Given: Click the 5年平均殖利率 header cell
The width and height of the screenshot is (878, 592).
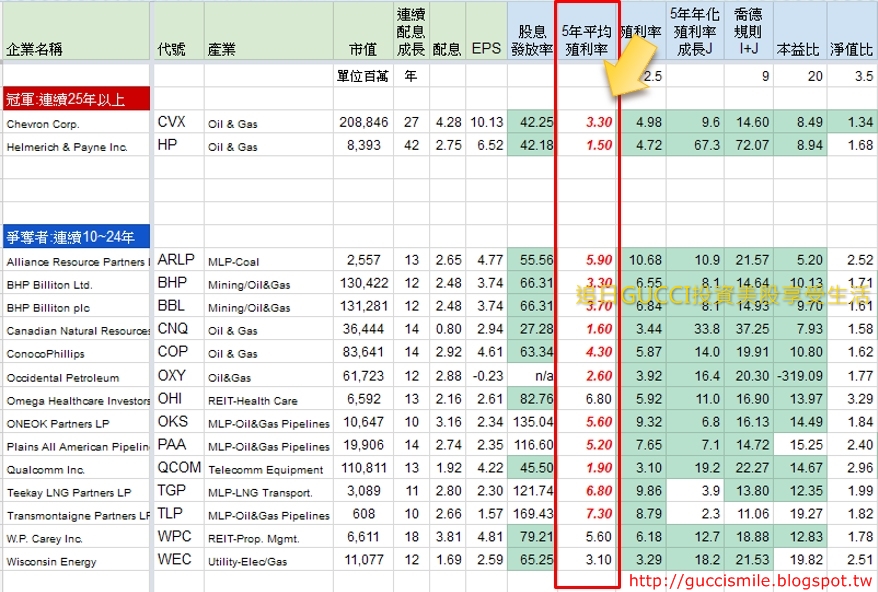Looking at the screenshot, I should pyautogui.click(x=587, y=31).
